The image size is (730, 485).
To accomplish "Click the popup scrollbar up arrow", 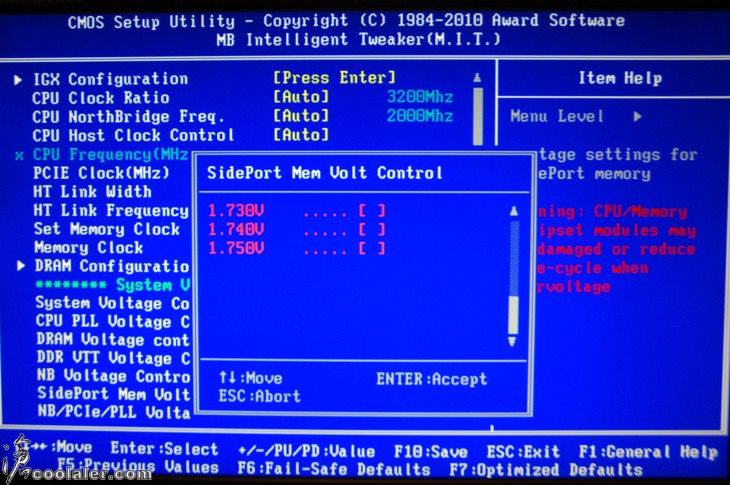I will pyautogui.click(x=514, y=211).
